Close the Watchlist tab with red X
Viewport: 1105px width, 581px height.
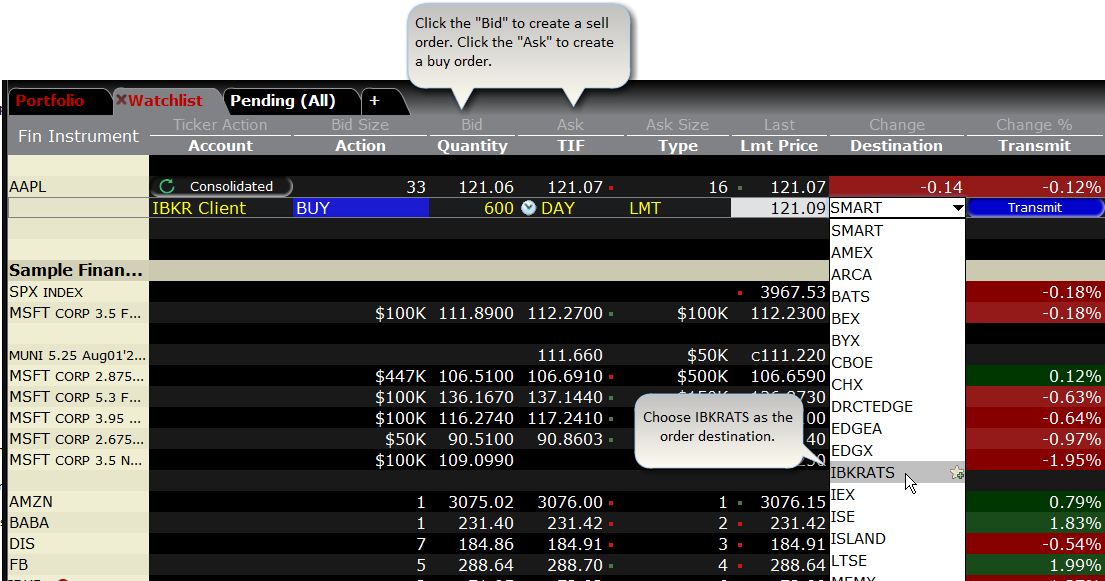121,100
